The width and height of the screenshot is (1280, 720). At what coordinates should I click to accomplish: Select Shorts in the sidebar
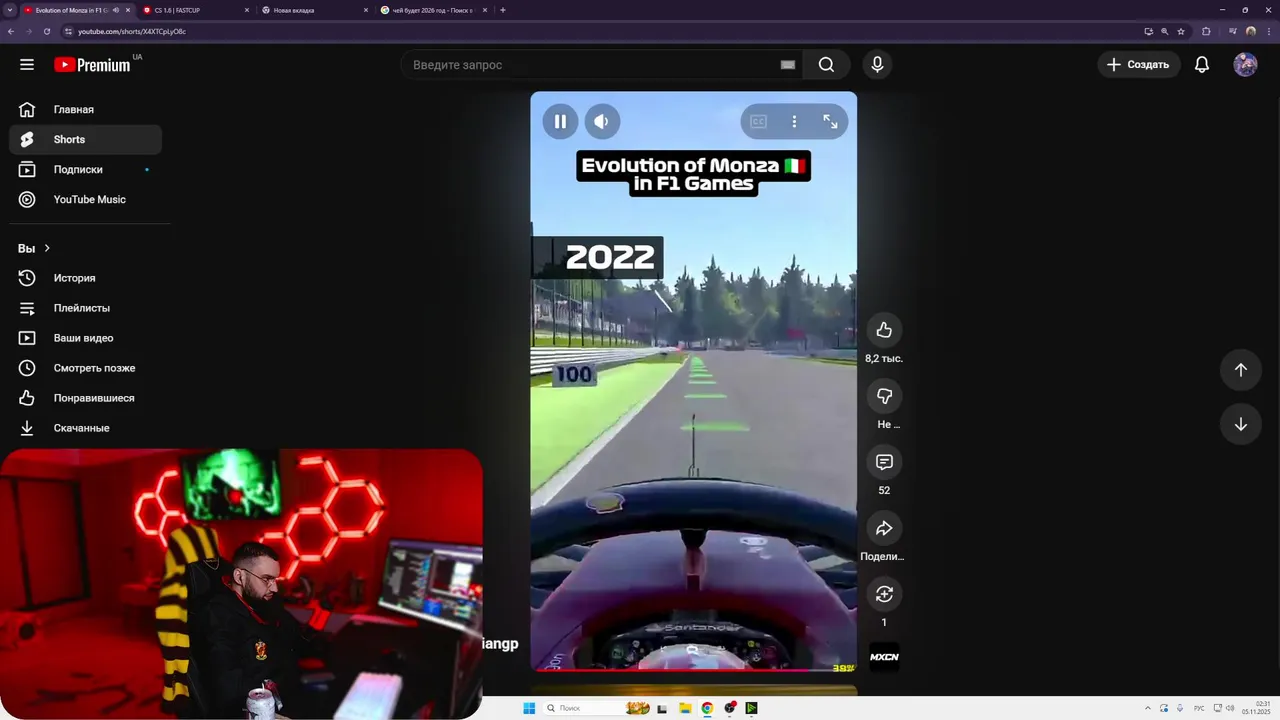(85, 140)
